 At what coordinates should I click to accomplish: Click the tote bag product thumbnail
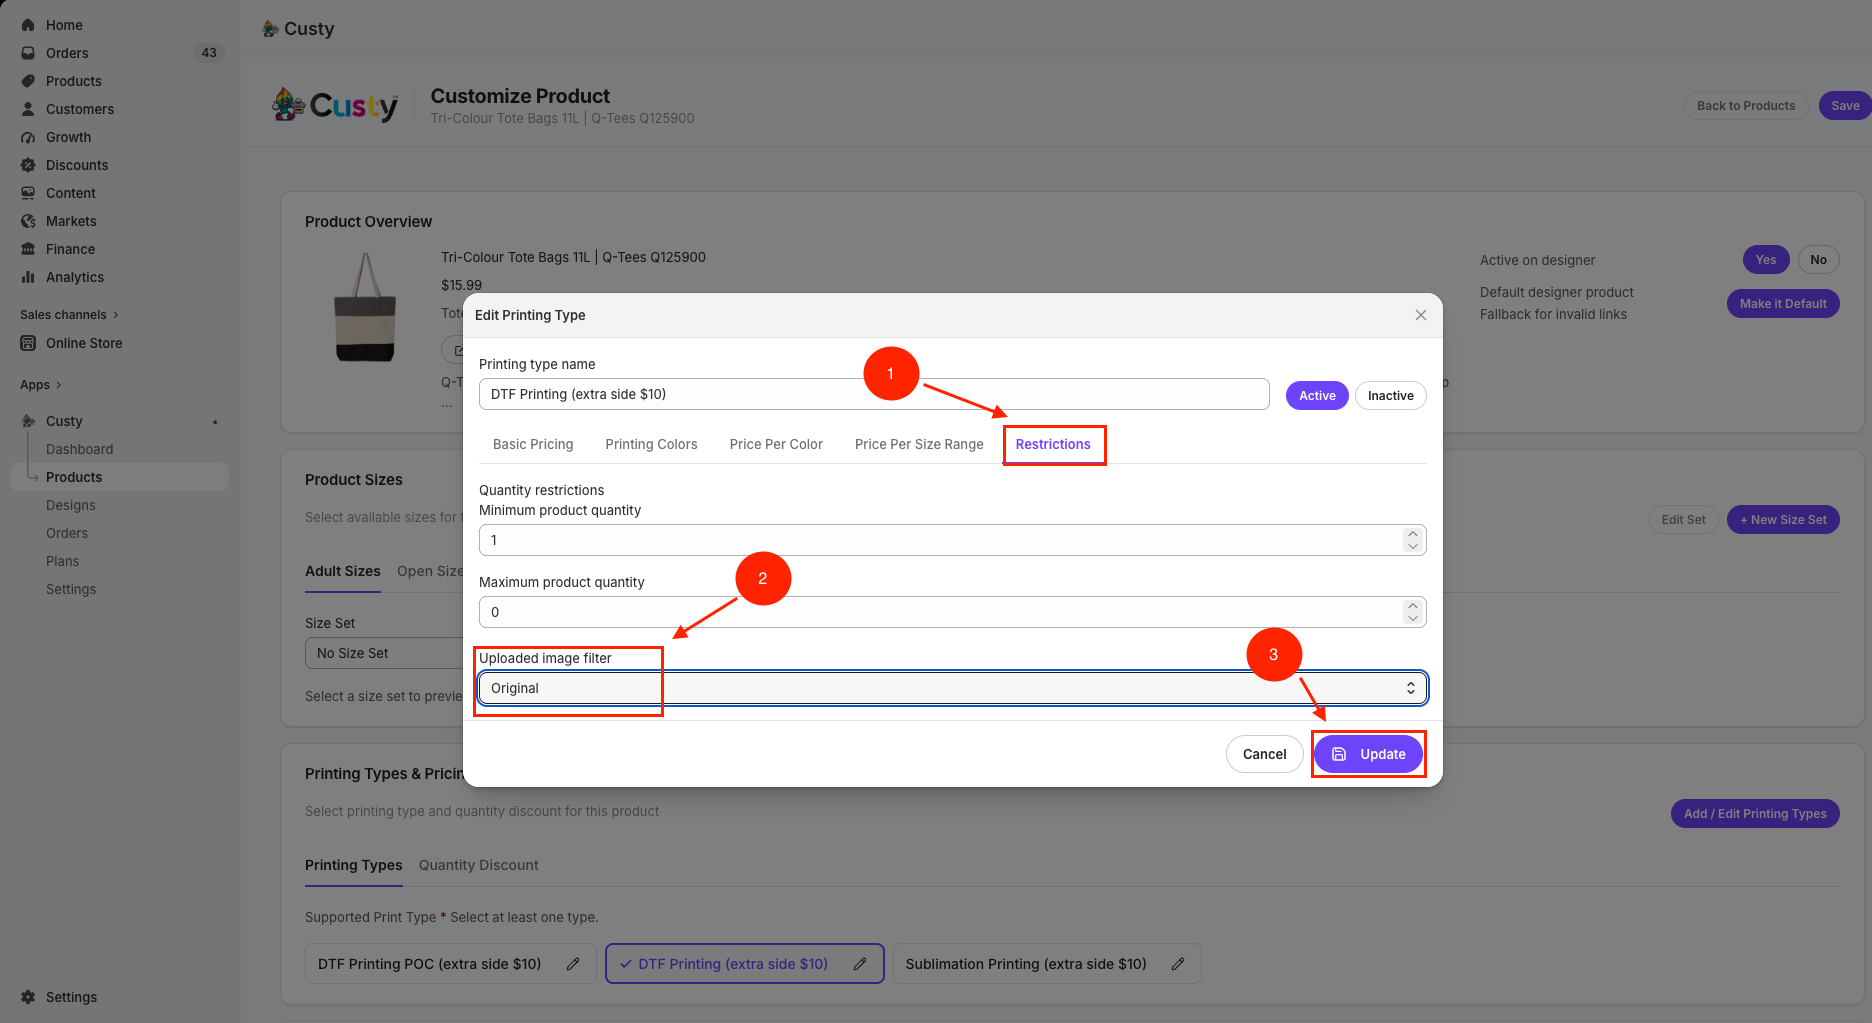(x=365, y=307)
